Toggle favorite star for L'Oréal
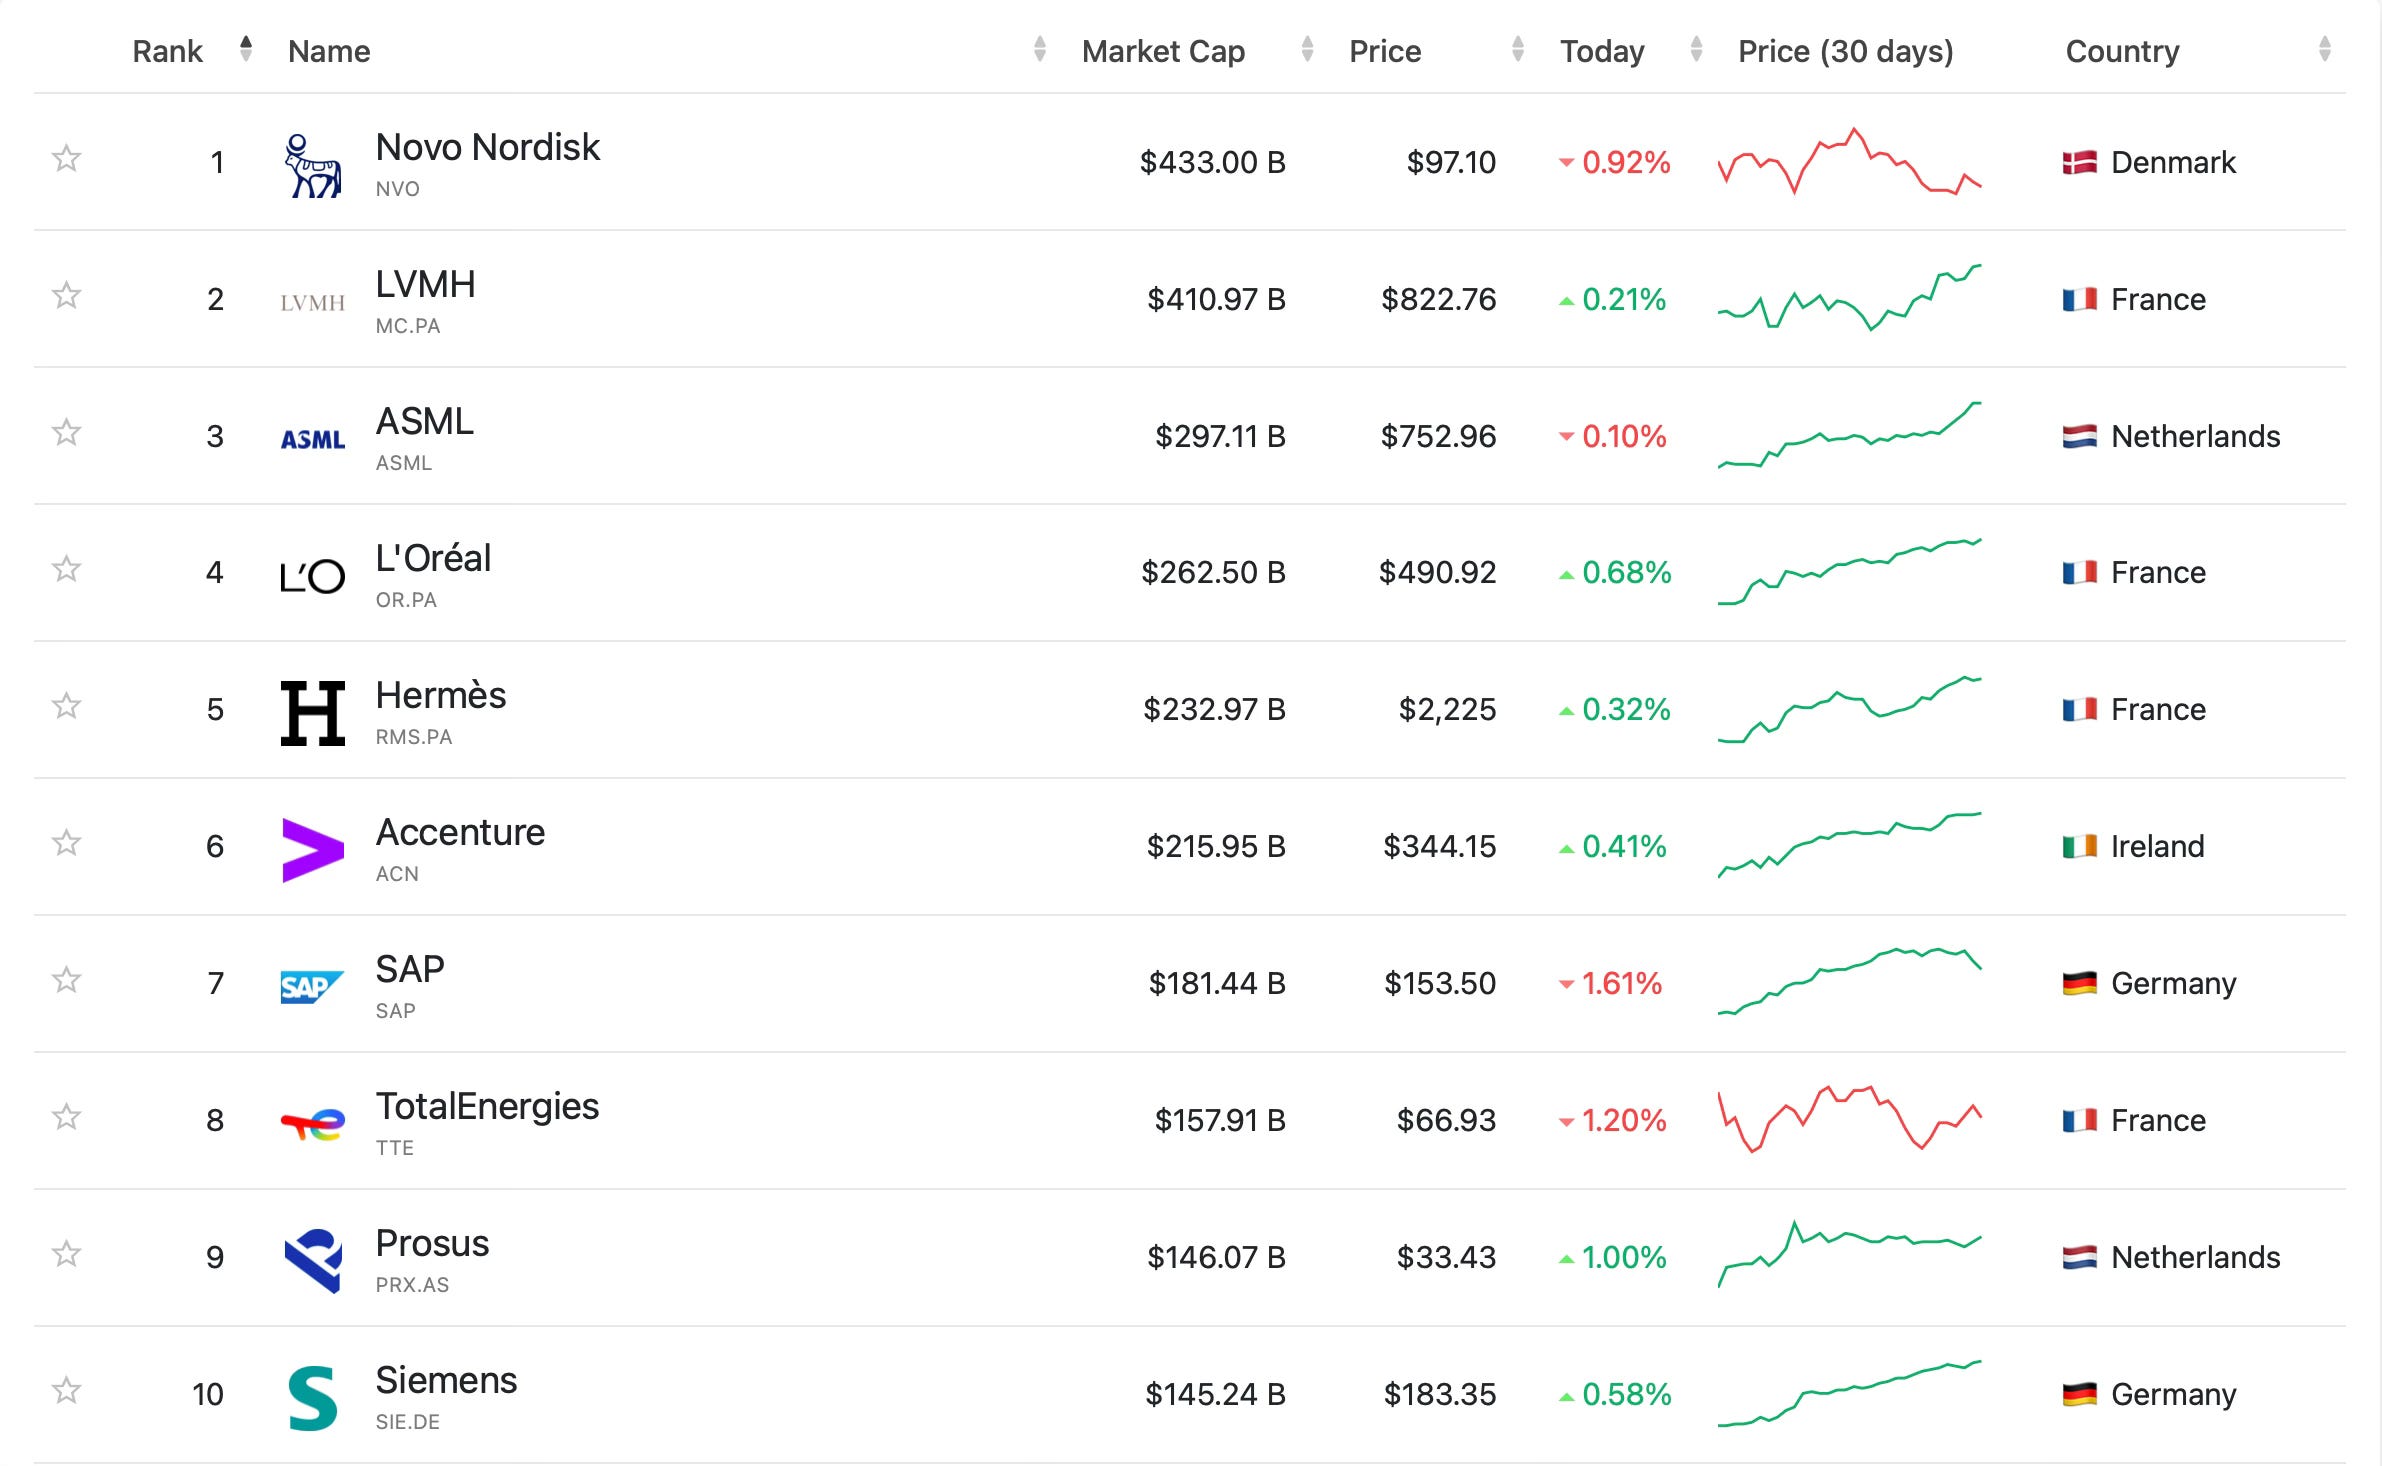Image resolution: width=2382 pixels, height=1466 pixels. (66, 568)
